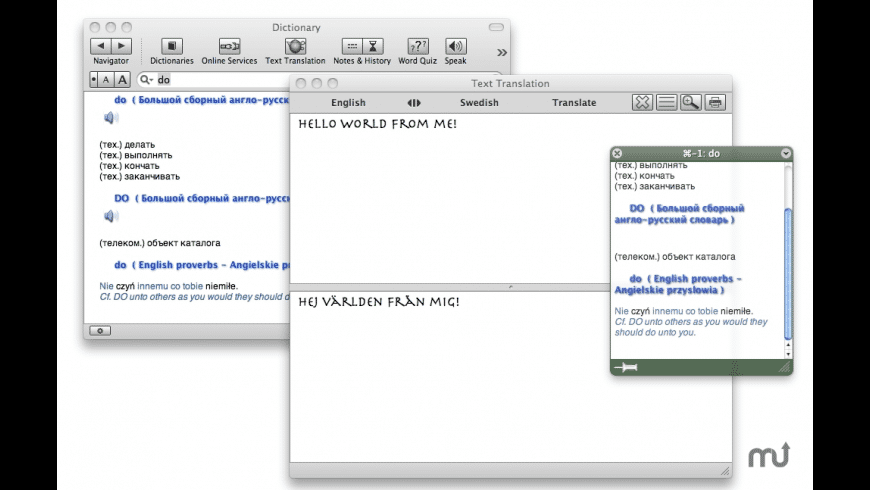Screen dimensions: 870x490
Task: Click translated text 'Hej världen från mig!'
Action: pyautogui.click(x=379, y=302)
